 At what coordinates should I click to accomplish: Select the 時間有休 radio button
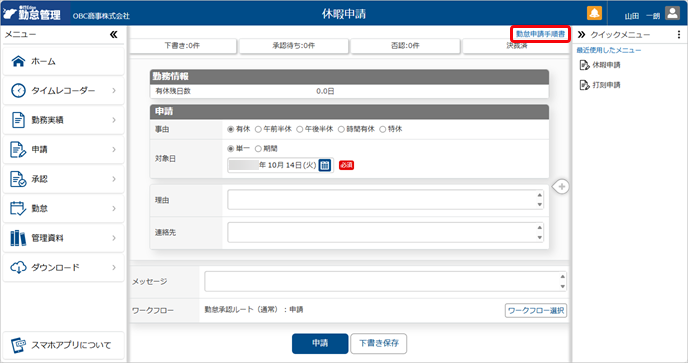point(341,129)
